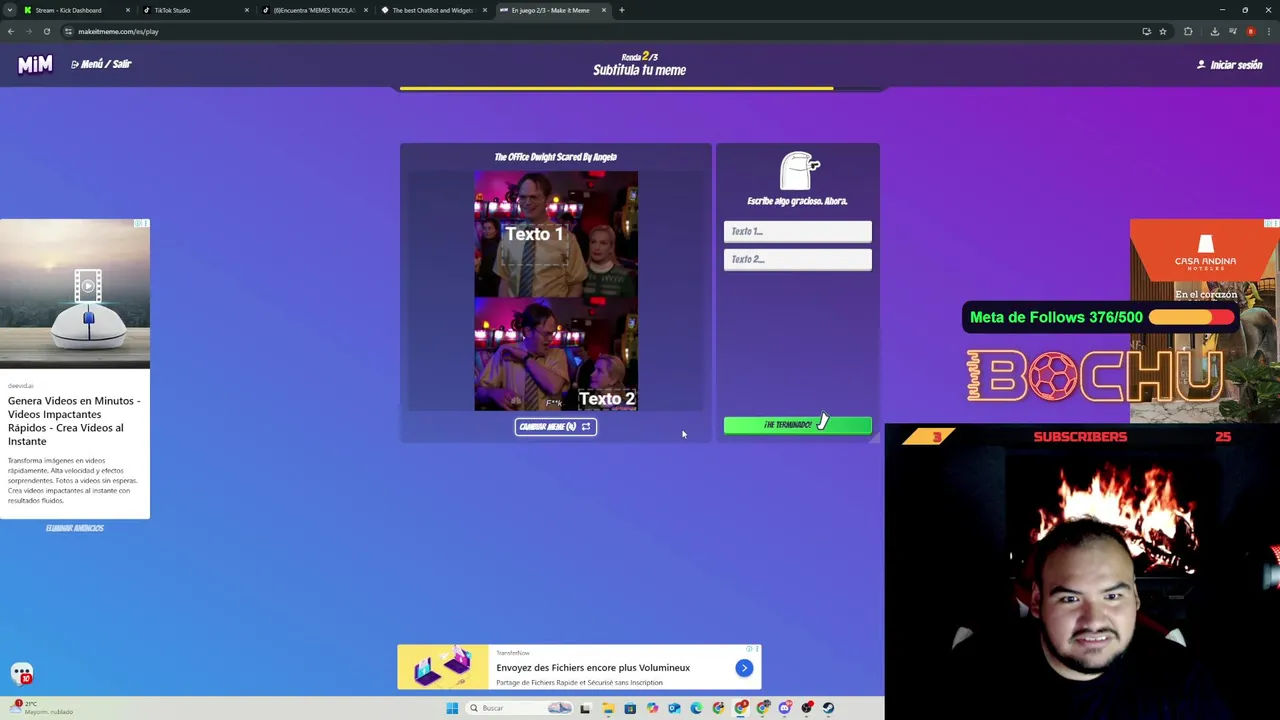Viewport: 1280px width, 720px height.
Task: Click the bottom ad arrow button
Action: click(744, 668)
